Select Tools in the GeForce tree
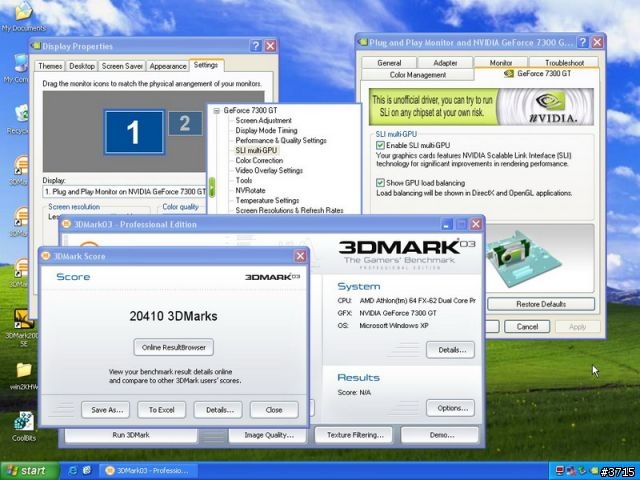640x480 pixels. (x=244, y=180)
